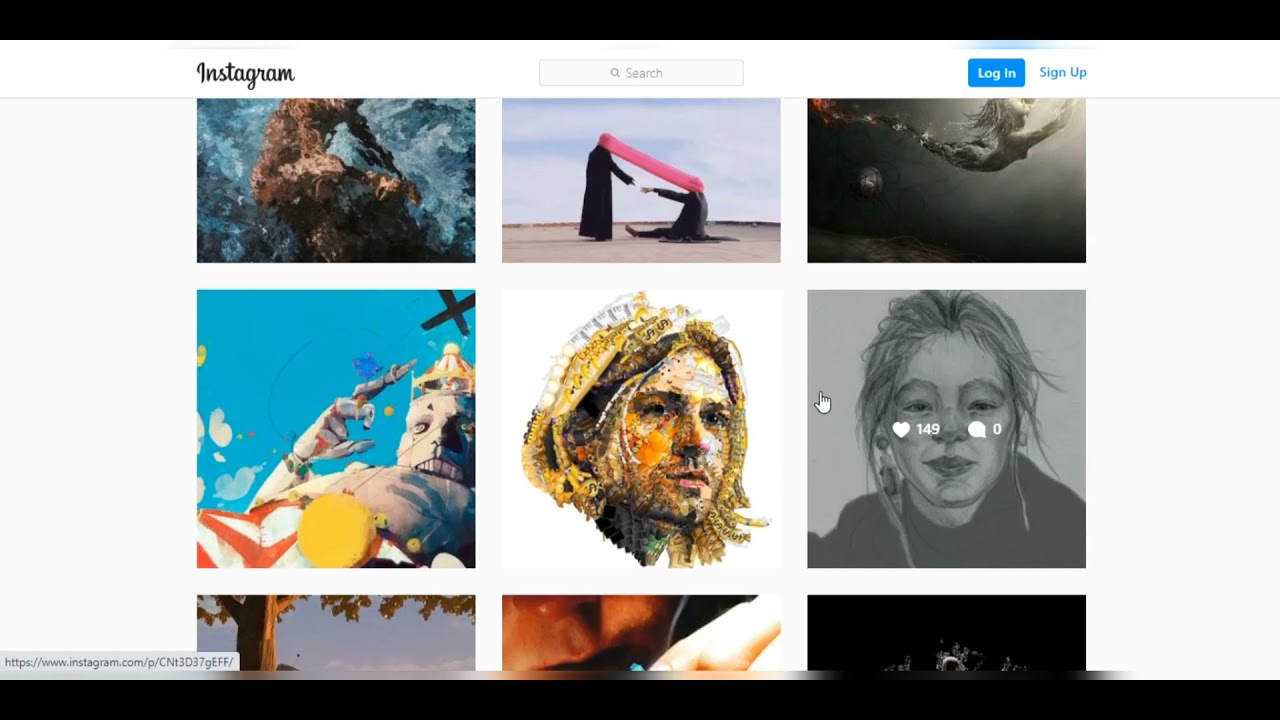
Task: Open the black background artwork post
Action: (946, 633)
